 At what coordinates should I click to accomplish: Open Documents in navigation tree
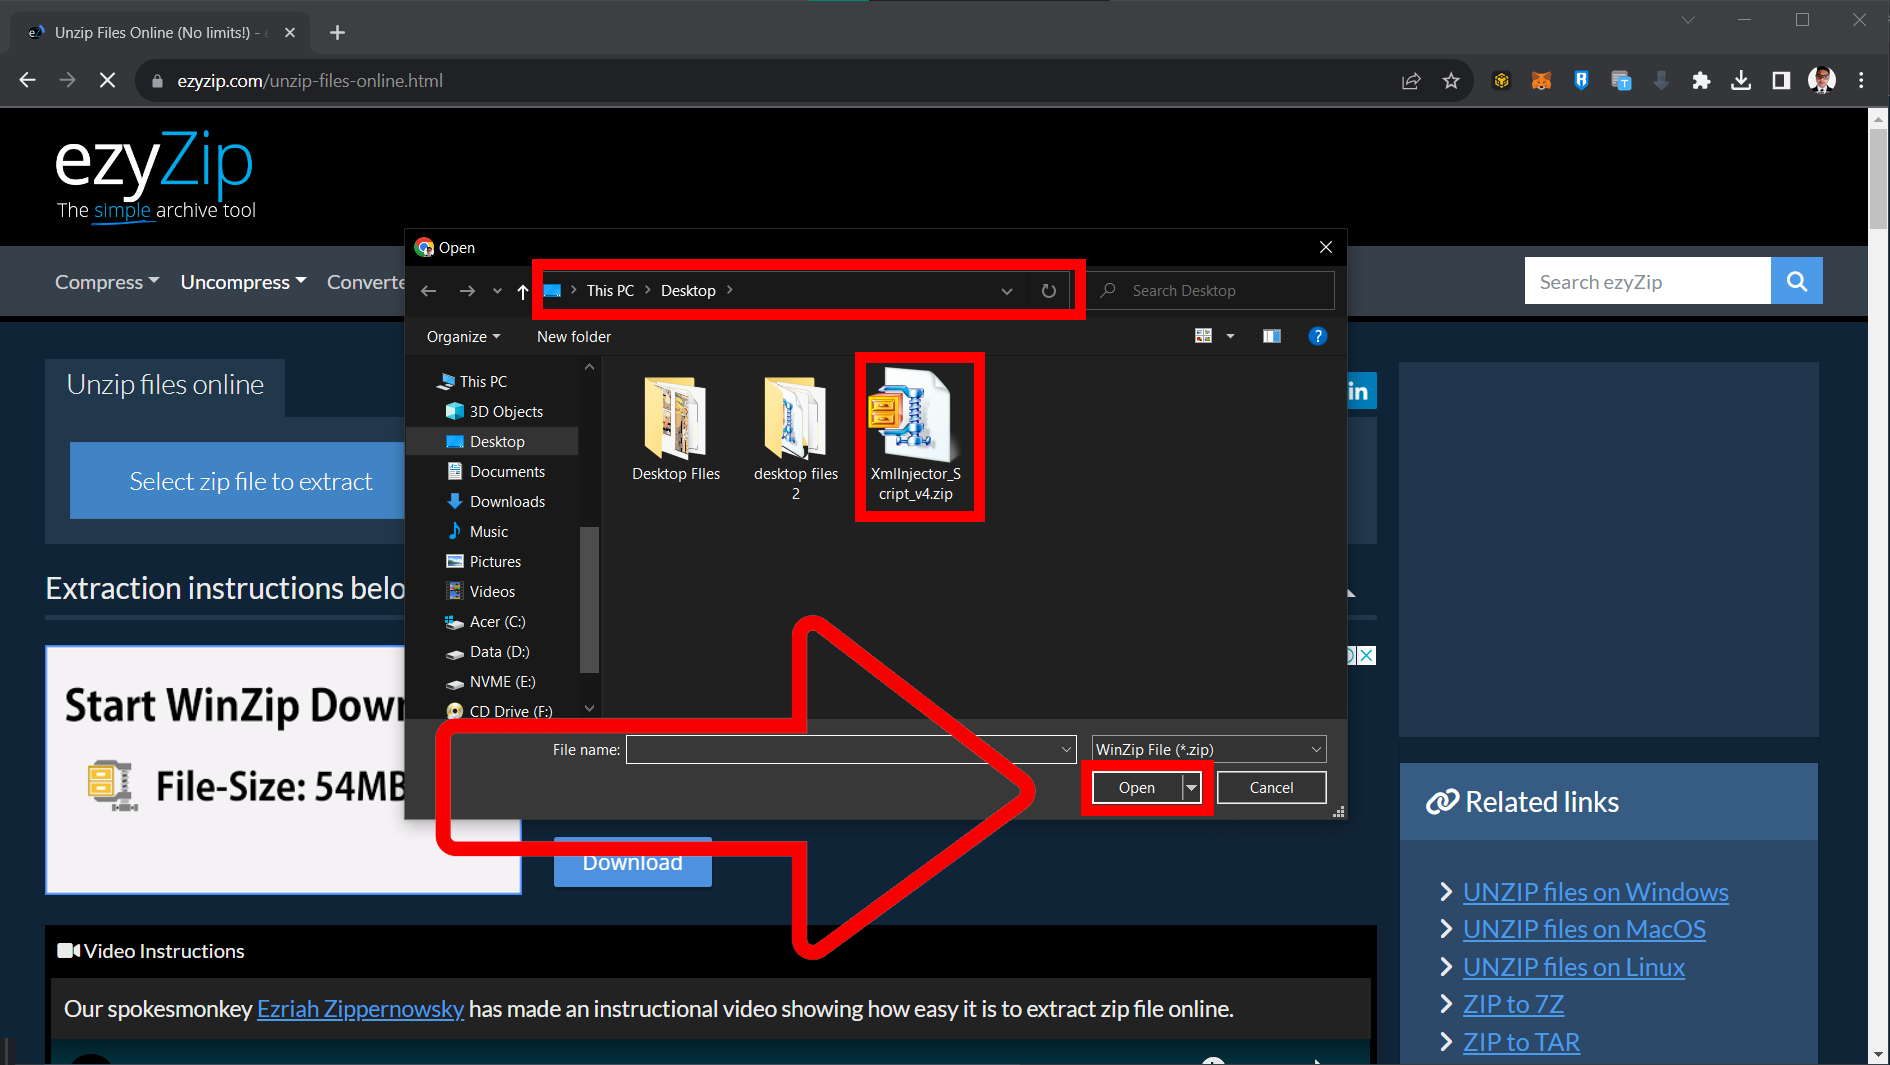point(496,471)
